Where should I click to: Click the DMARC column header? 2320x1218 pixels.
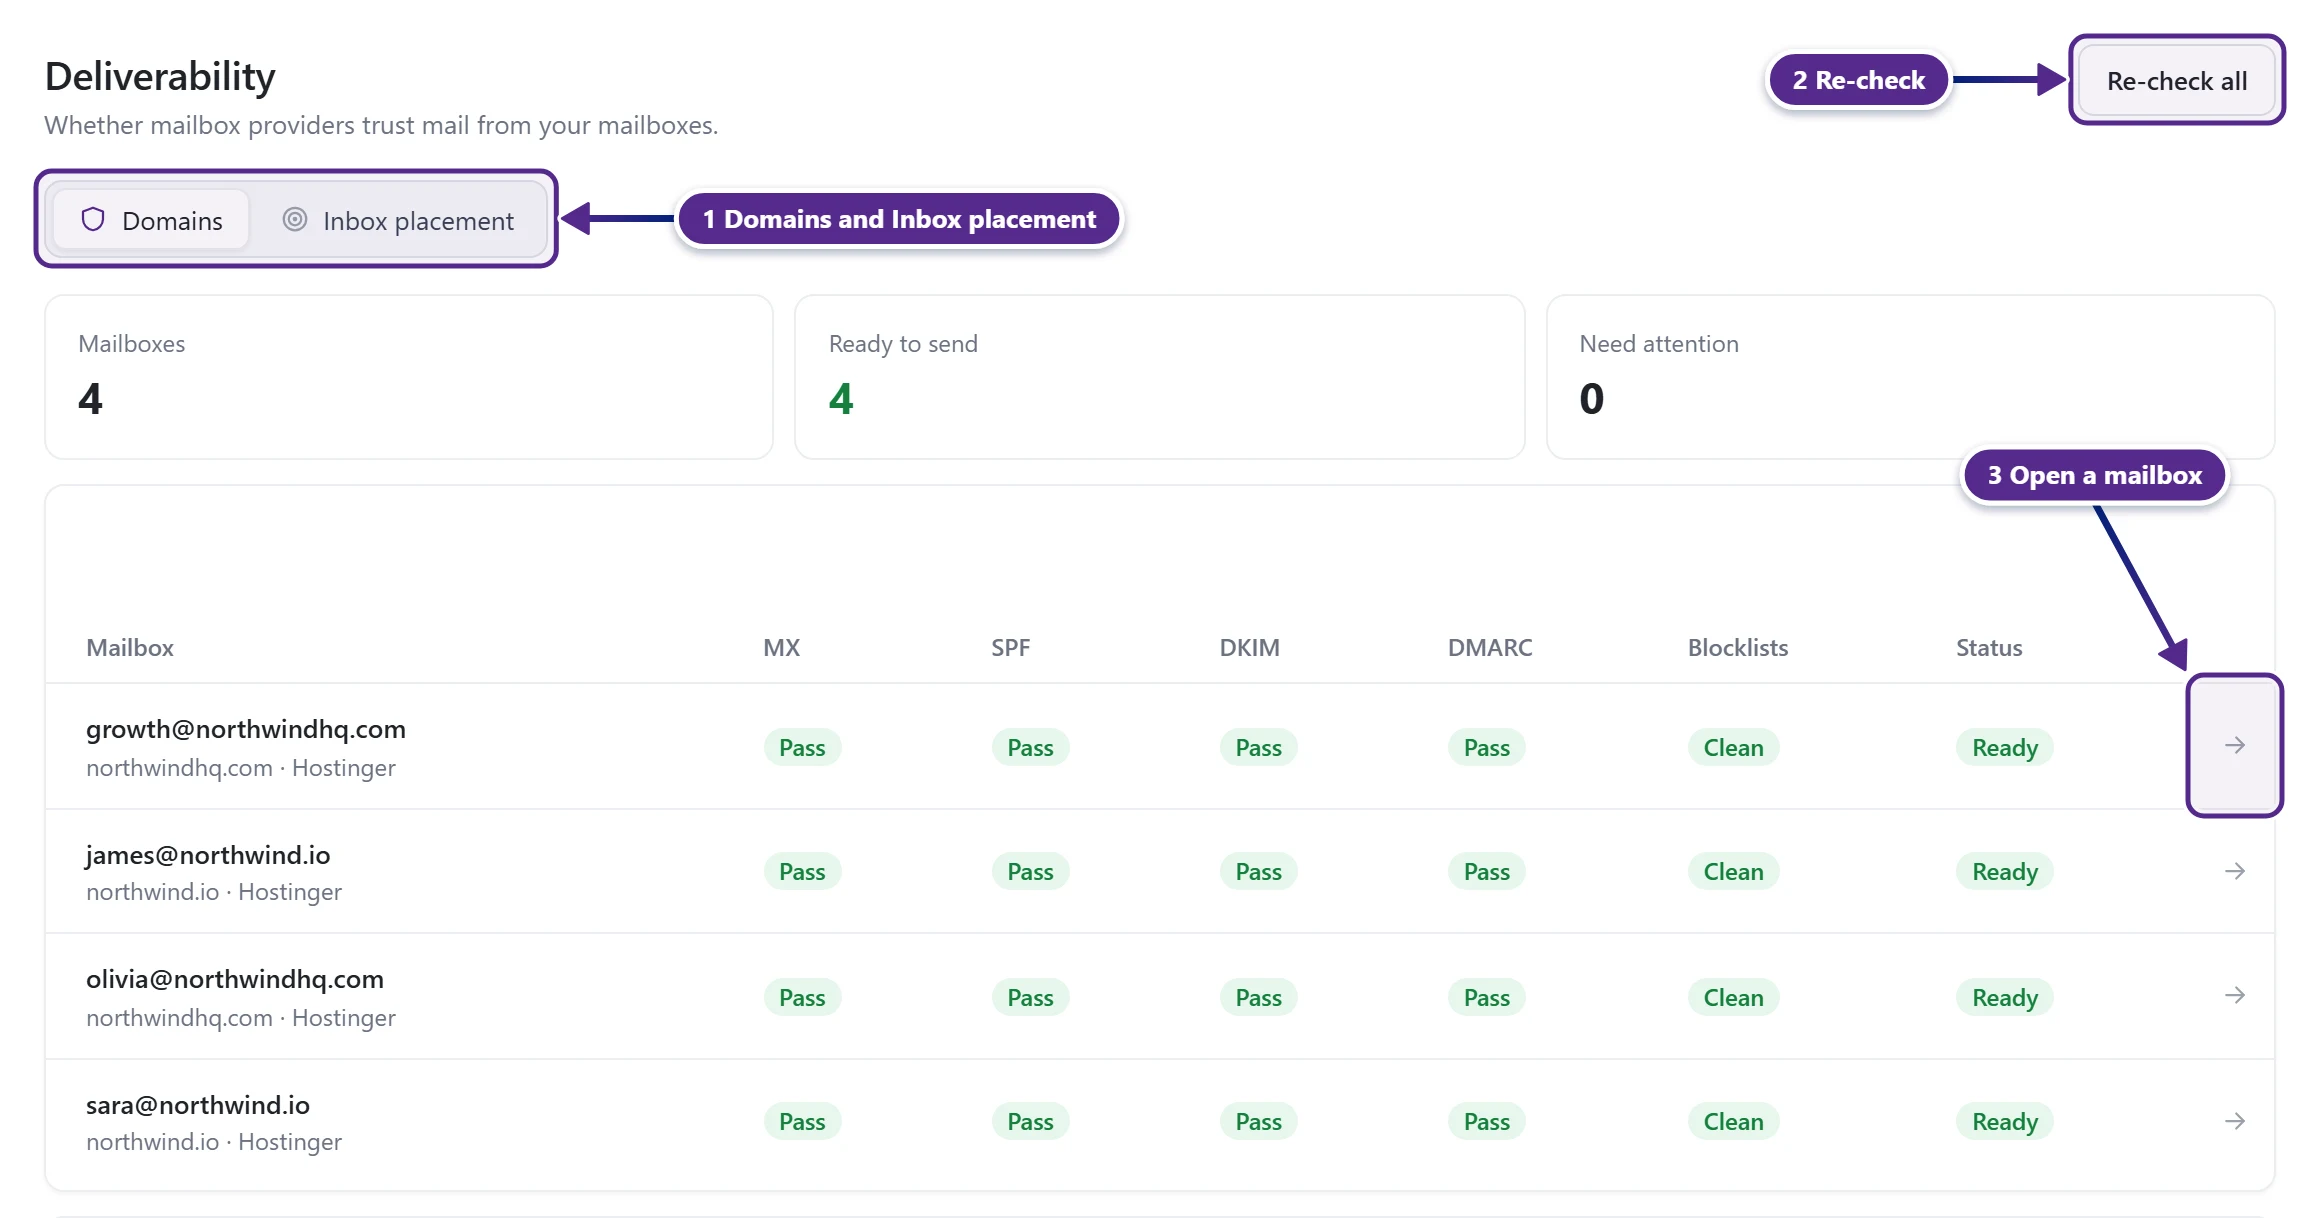(1490, 648)
